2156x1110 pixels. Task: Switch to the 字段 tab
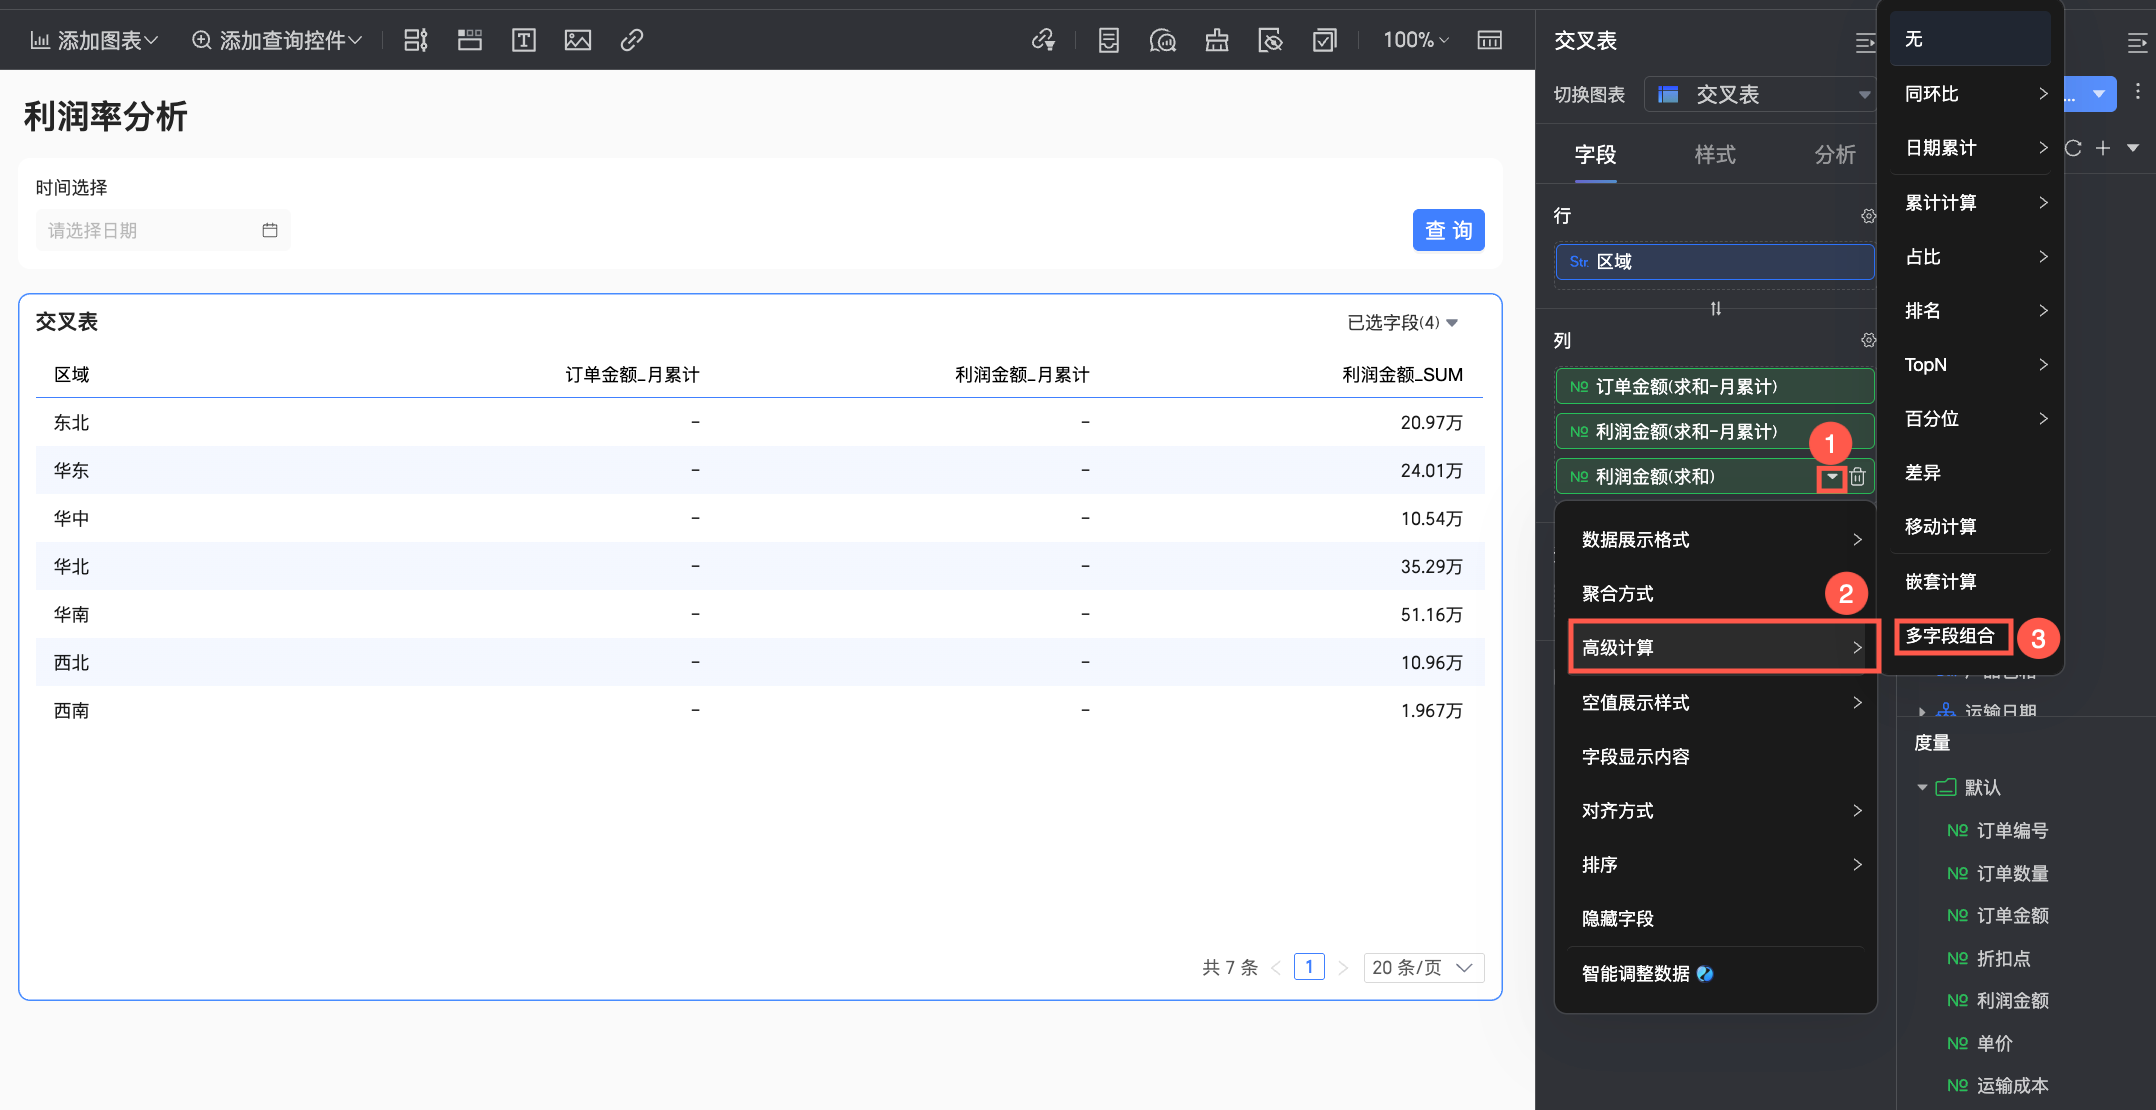pos(1595,154)
